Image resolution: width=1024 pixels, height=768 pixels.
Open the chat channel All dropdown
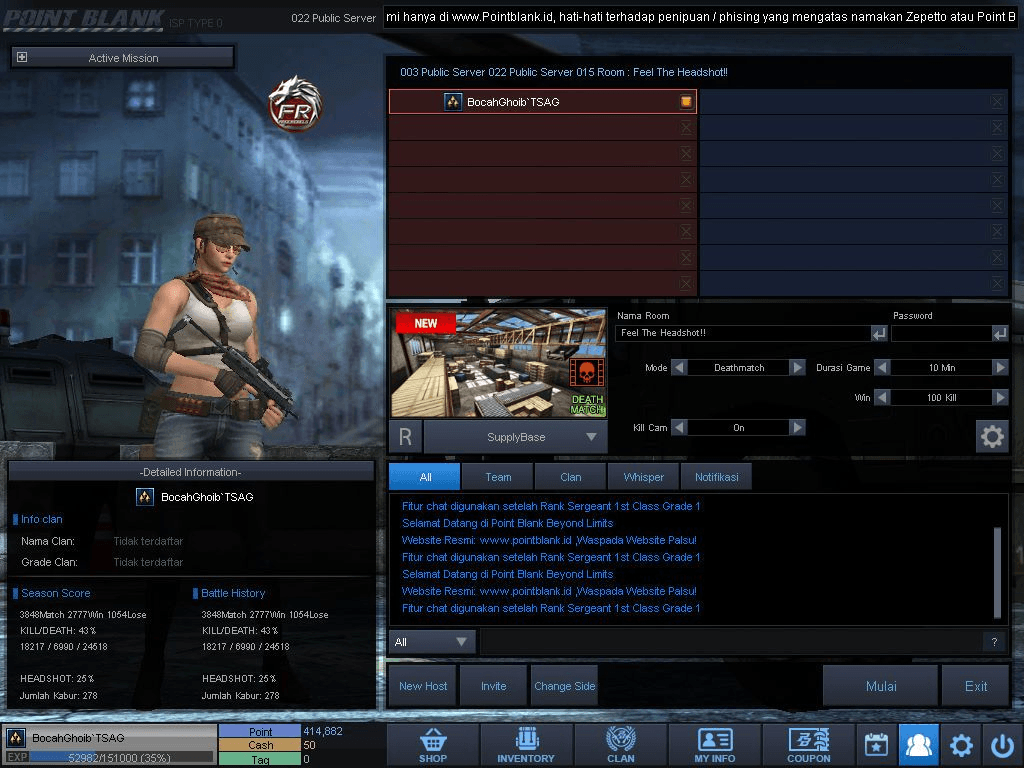coord(432,642)
